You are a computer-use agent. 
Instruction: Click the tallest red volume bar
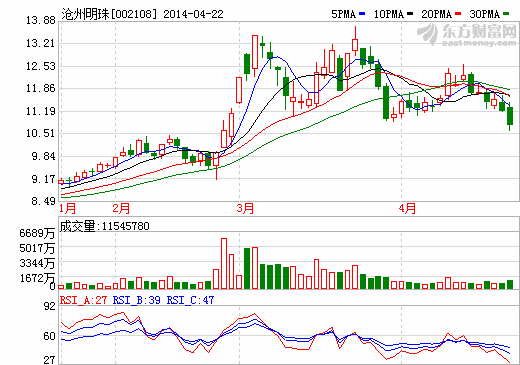pos(224,263)
